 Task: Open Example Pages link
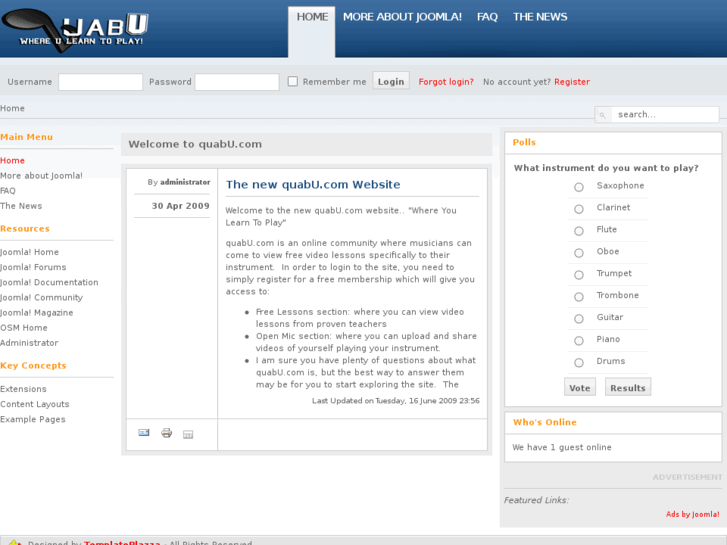[x=32, y=419]
